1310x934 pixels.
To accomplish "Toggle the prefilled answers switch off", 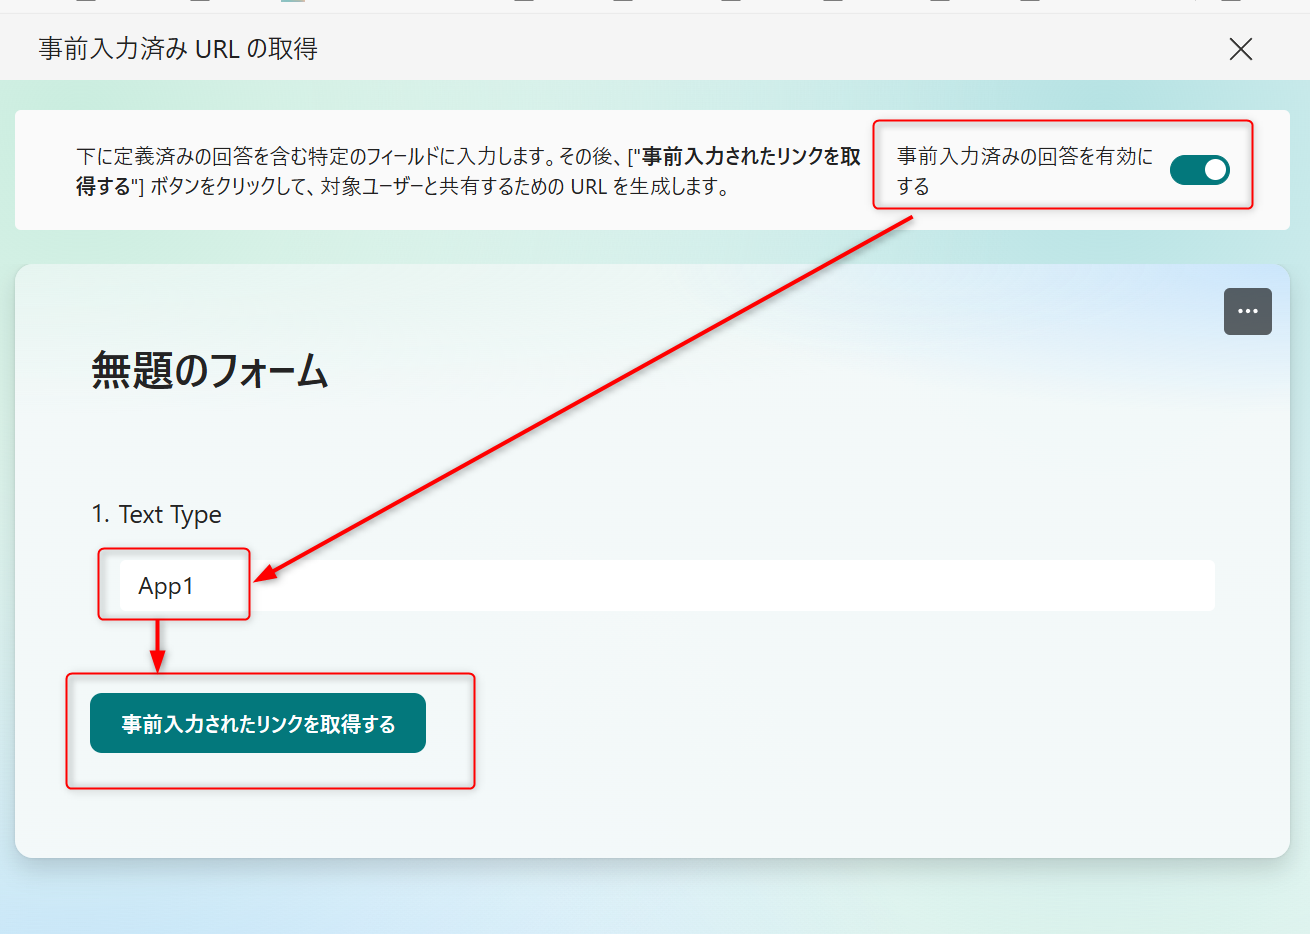I will click(1199, 170).
